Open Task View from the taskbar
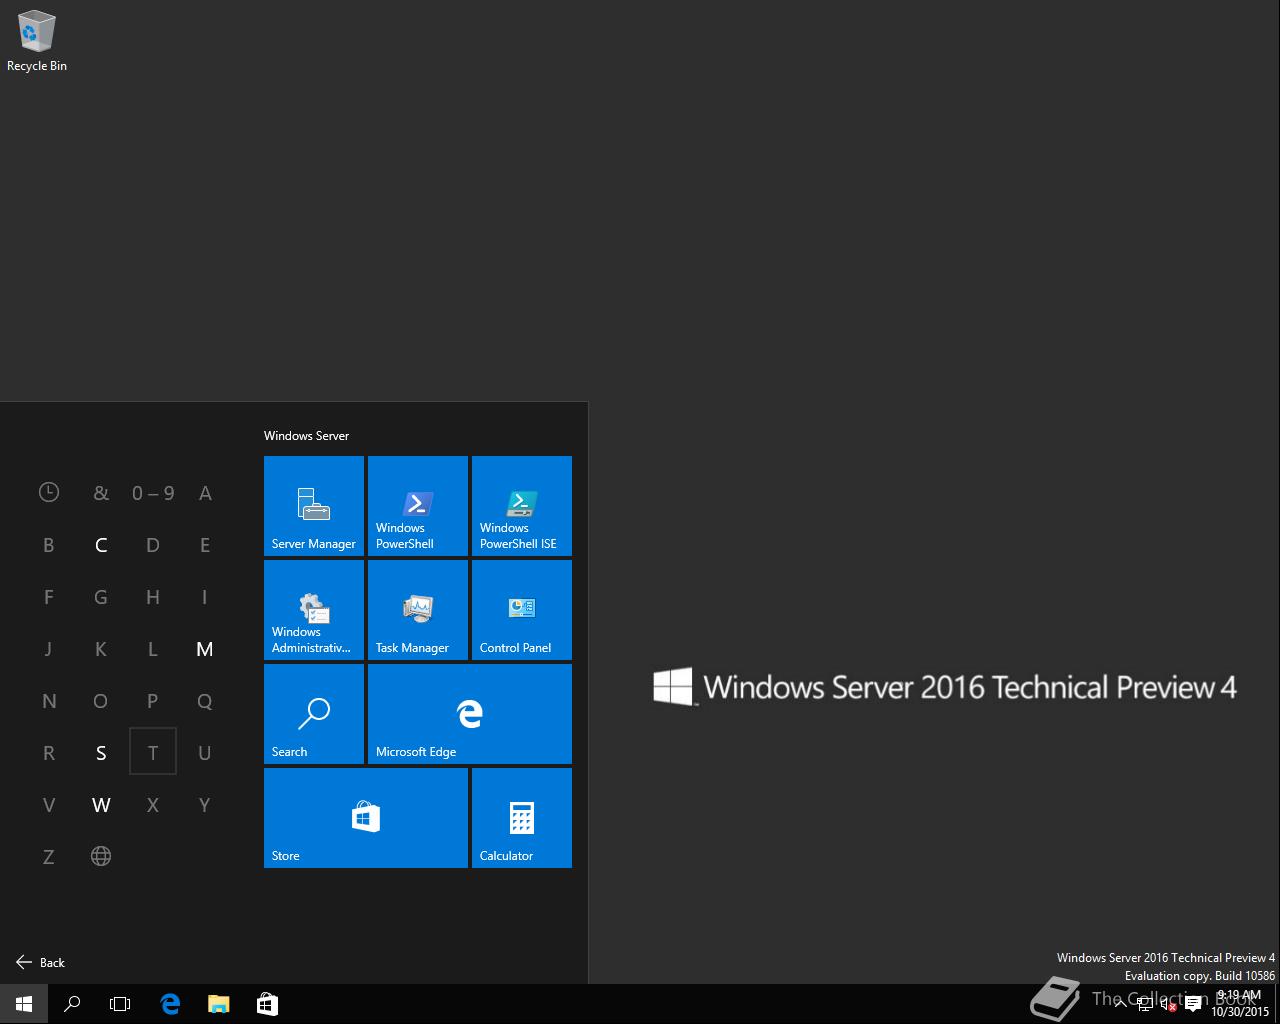 point(120,1004)
